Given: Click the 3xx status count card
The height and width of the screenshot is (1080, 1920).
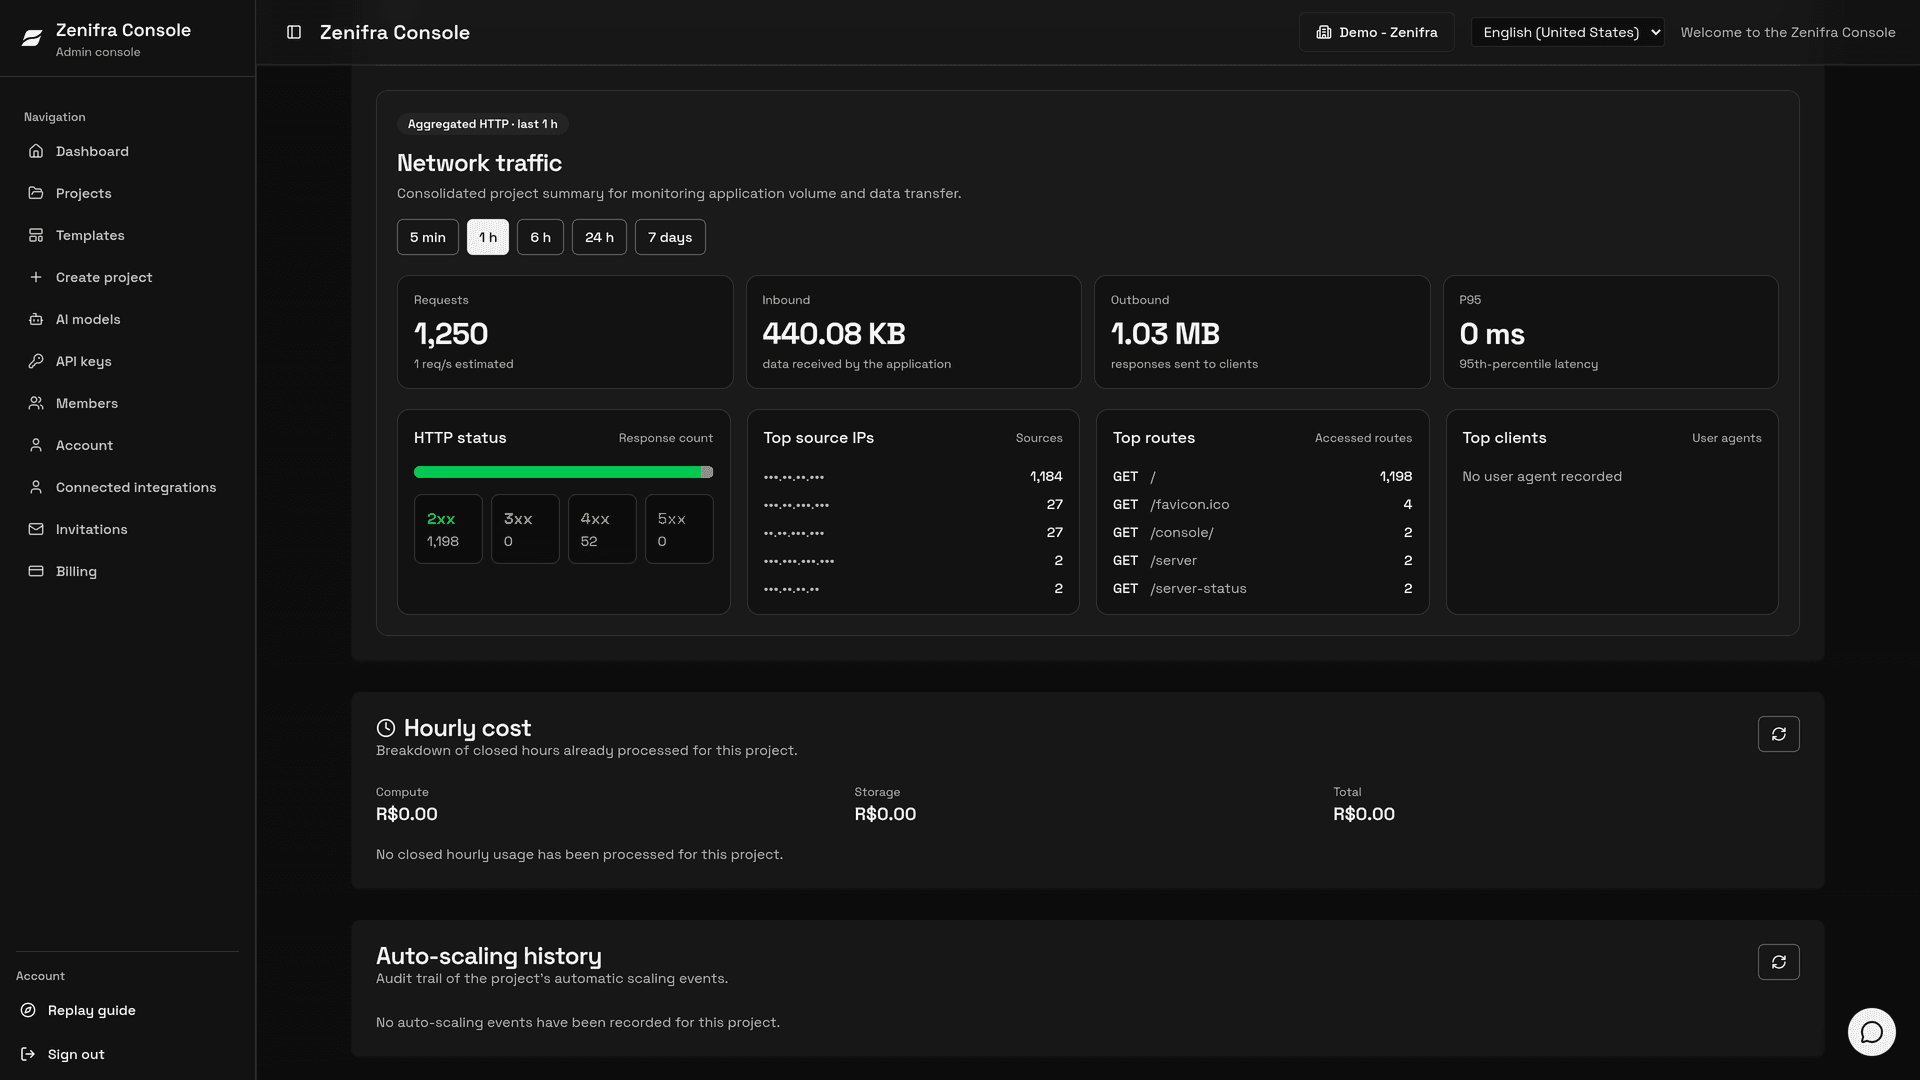Looking at the screenshot, I should pos(525,529).
